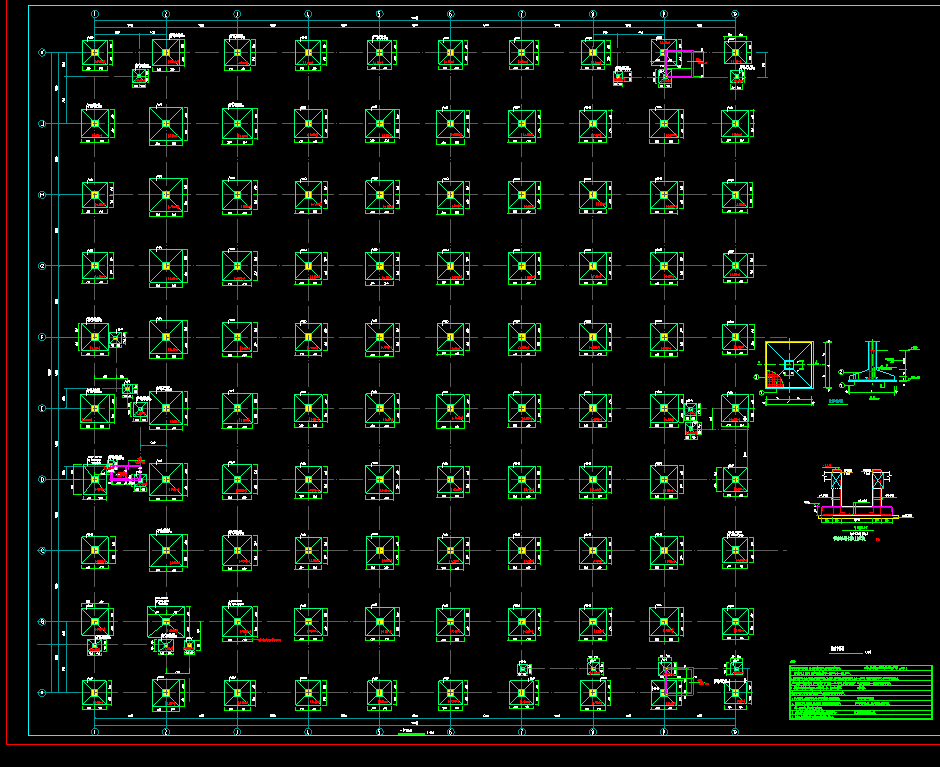Select bottom-right corner footing at grid 10, axis A
The height and width of the screenshot is (767, 940).
point(736,692)
